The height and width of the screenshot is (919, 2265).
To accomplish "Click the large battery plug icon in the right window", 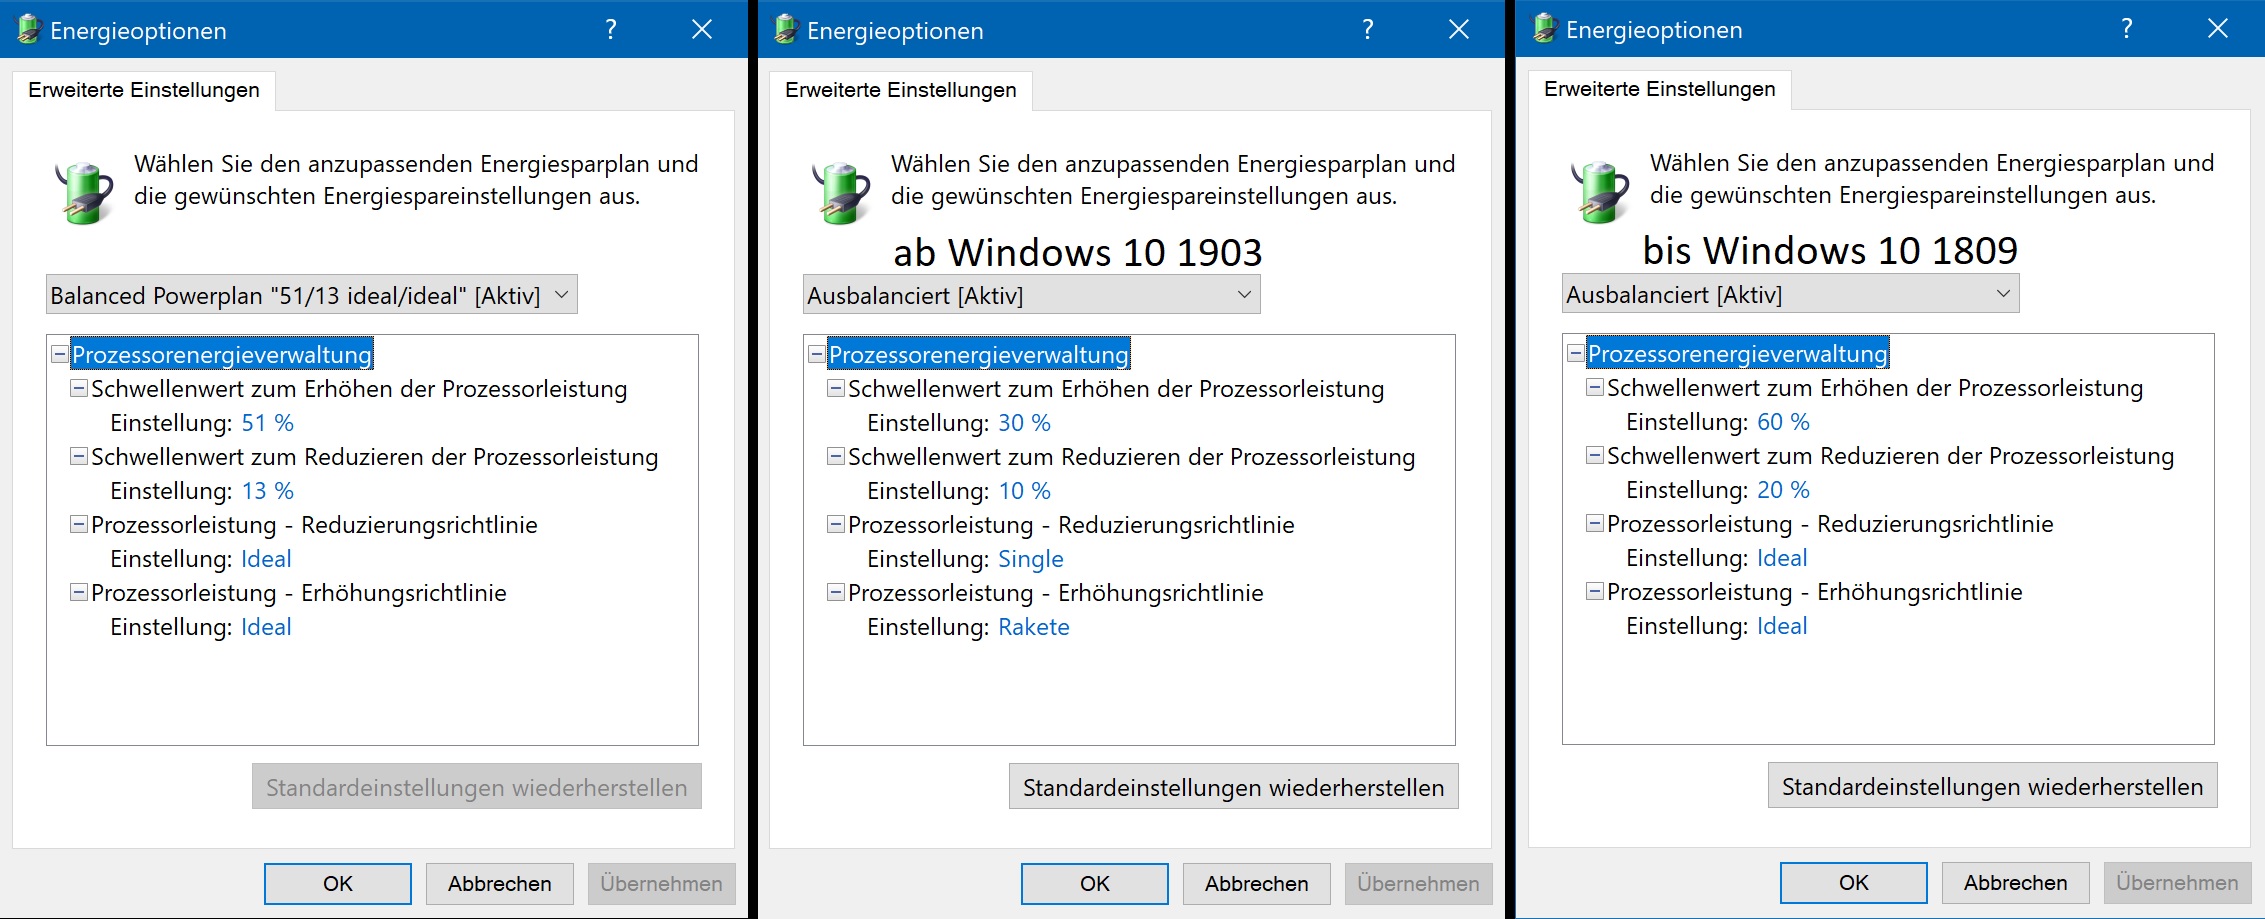I will point(1600,191).
